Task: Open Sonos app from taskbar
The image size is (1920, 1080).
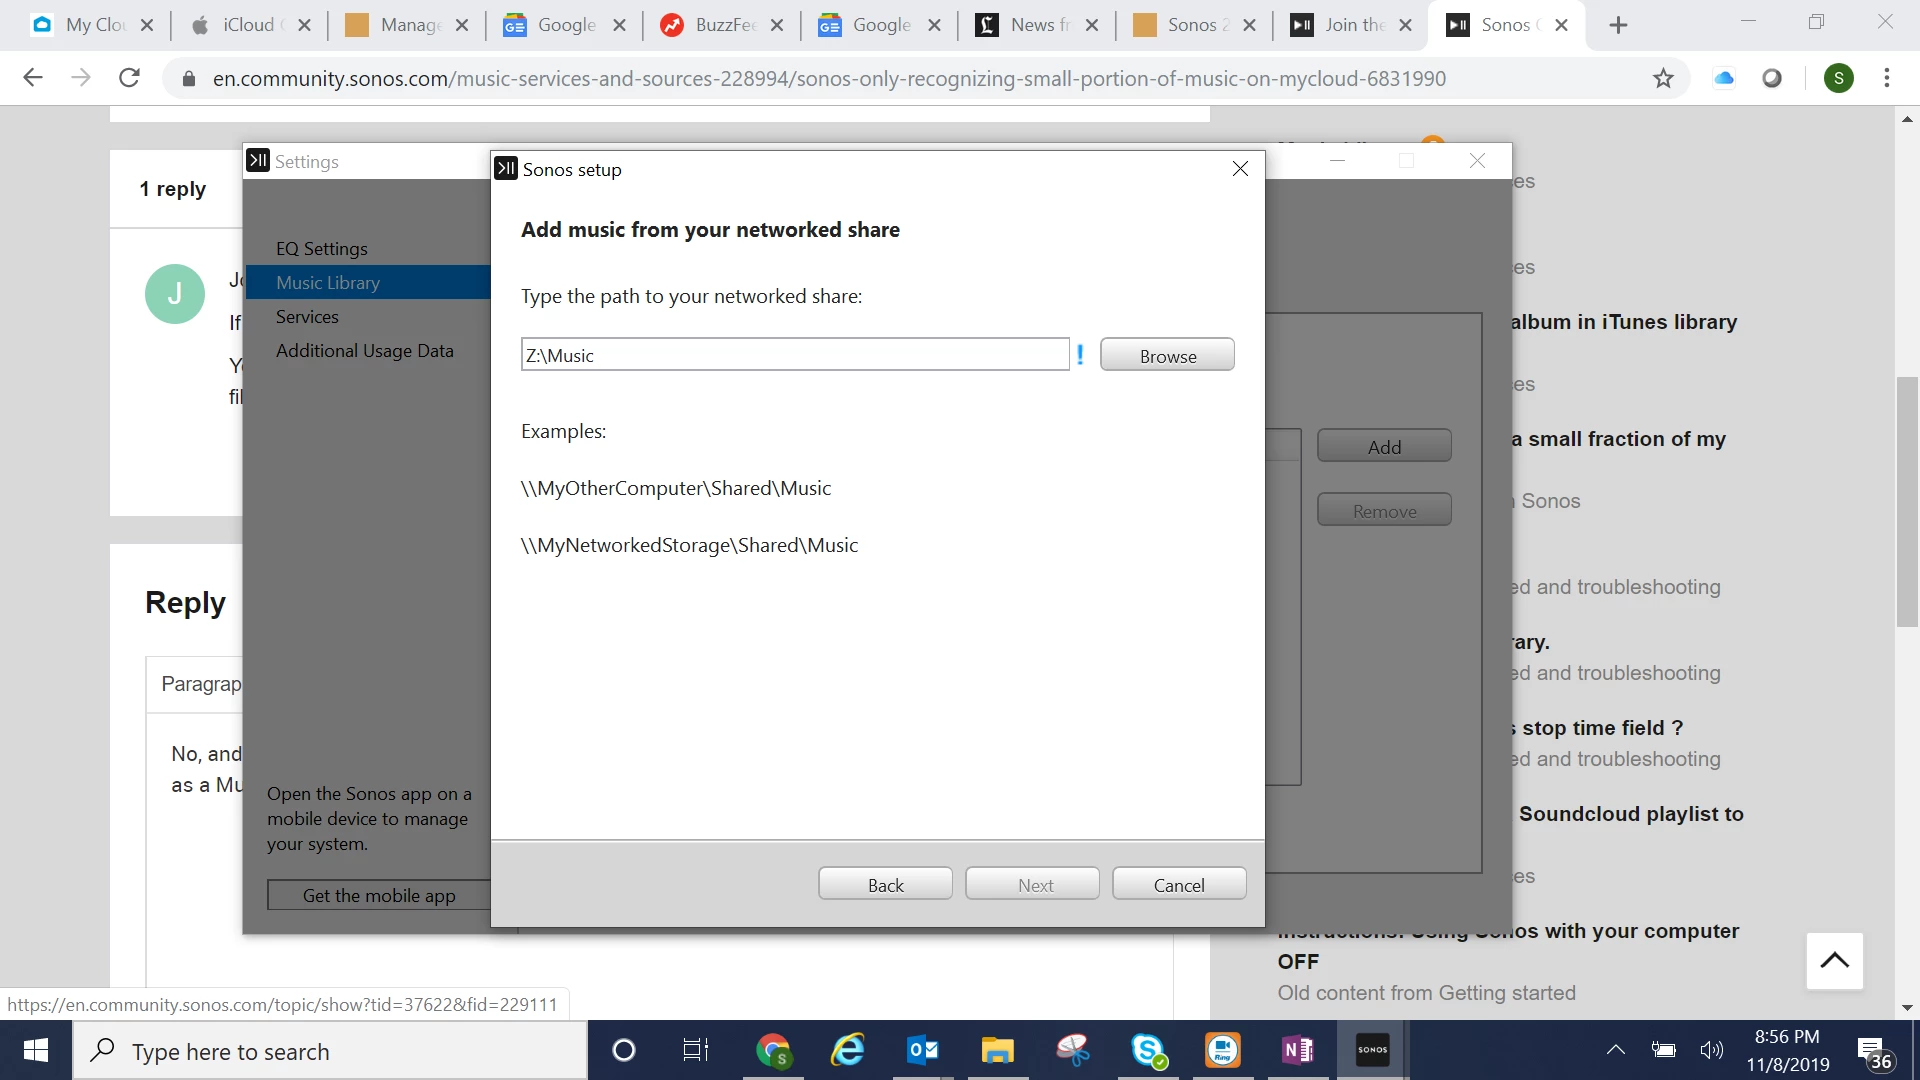Action: (1372, 1050)
